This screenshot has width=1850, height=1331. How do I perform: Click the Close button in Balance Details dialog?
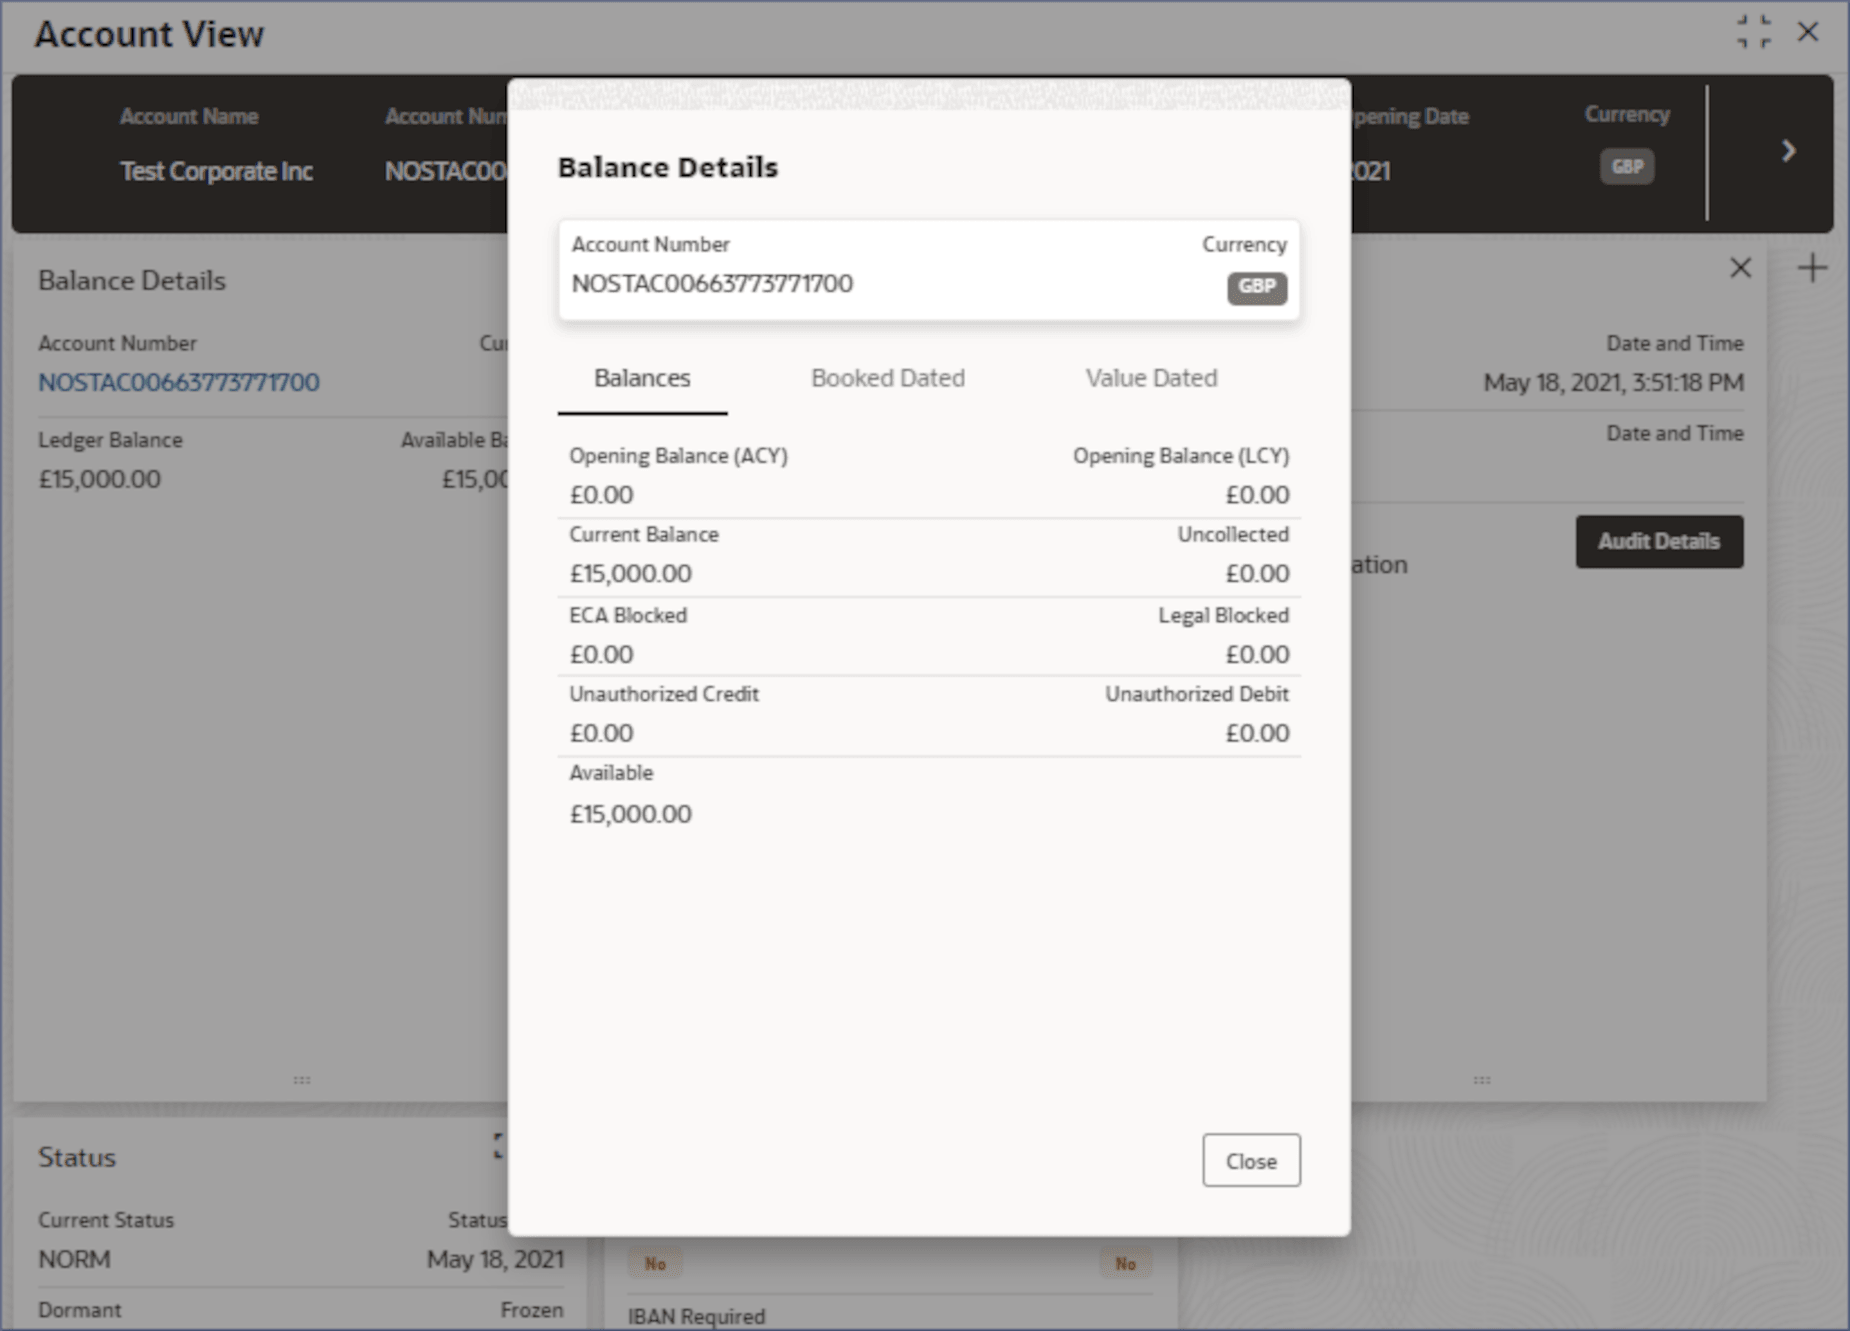(x=1251, y=1160)
